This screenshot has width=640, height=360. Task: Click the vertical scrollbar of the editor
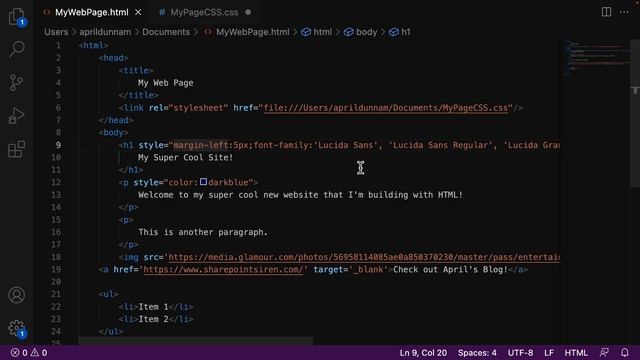(x=635, y=113)
